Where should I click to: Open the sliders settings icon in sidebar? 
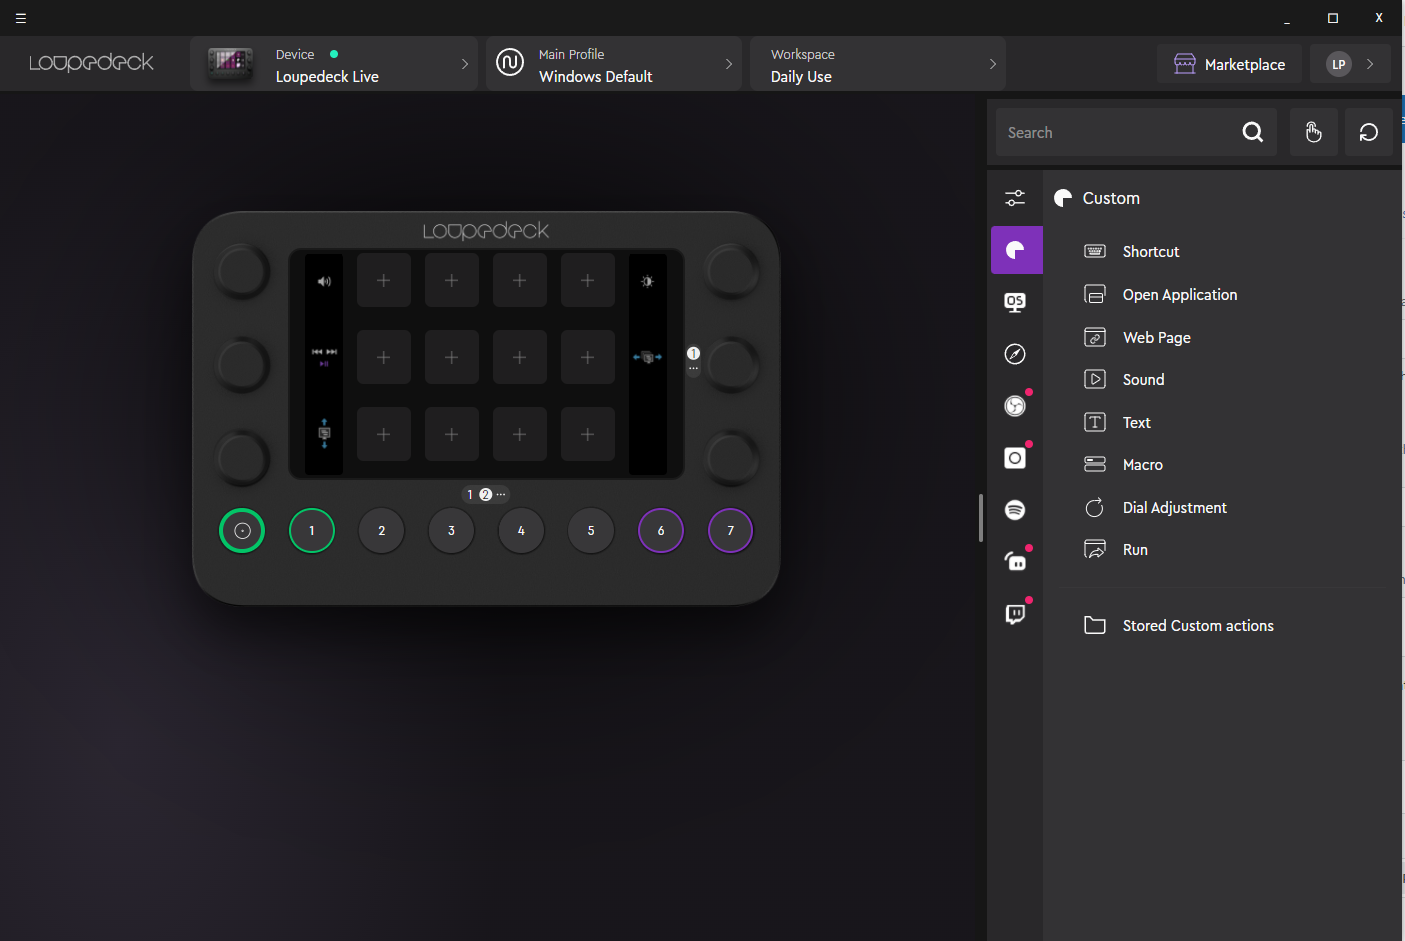(1015, 198)
